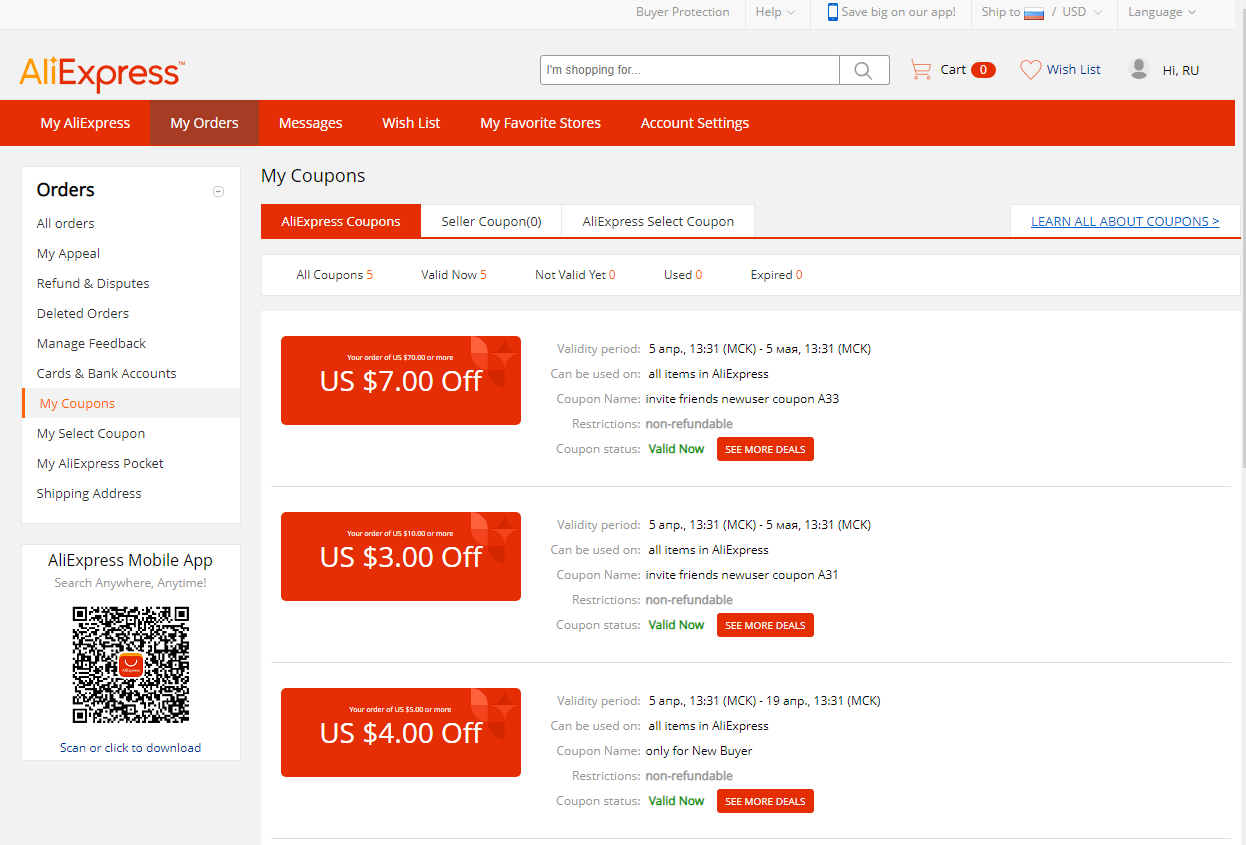Image resolution: width=1246 pixels, height=845 pixels.
Task: Open My Favorite Stores in the nav bar
Action: pyautogui.click(x=540, y=123)
